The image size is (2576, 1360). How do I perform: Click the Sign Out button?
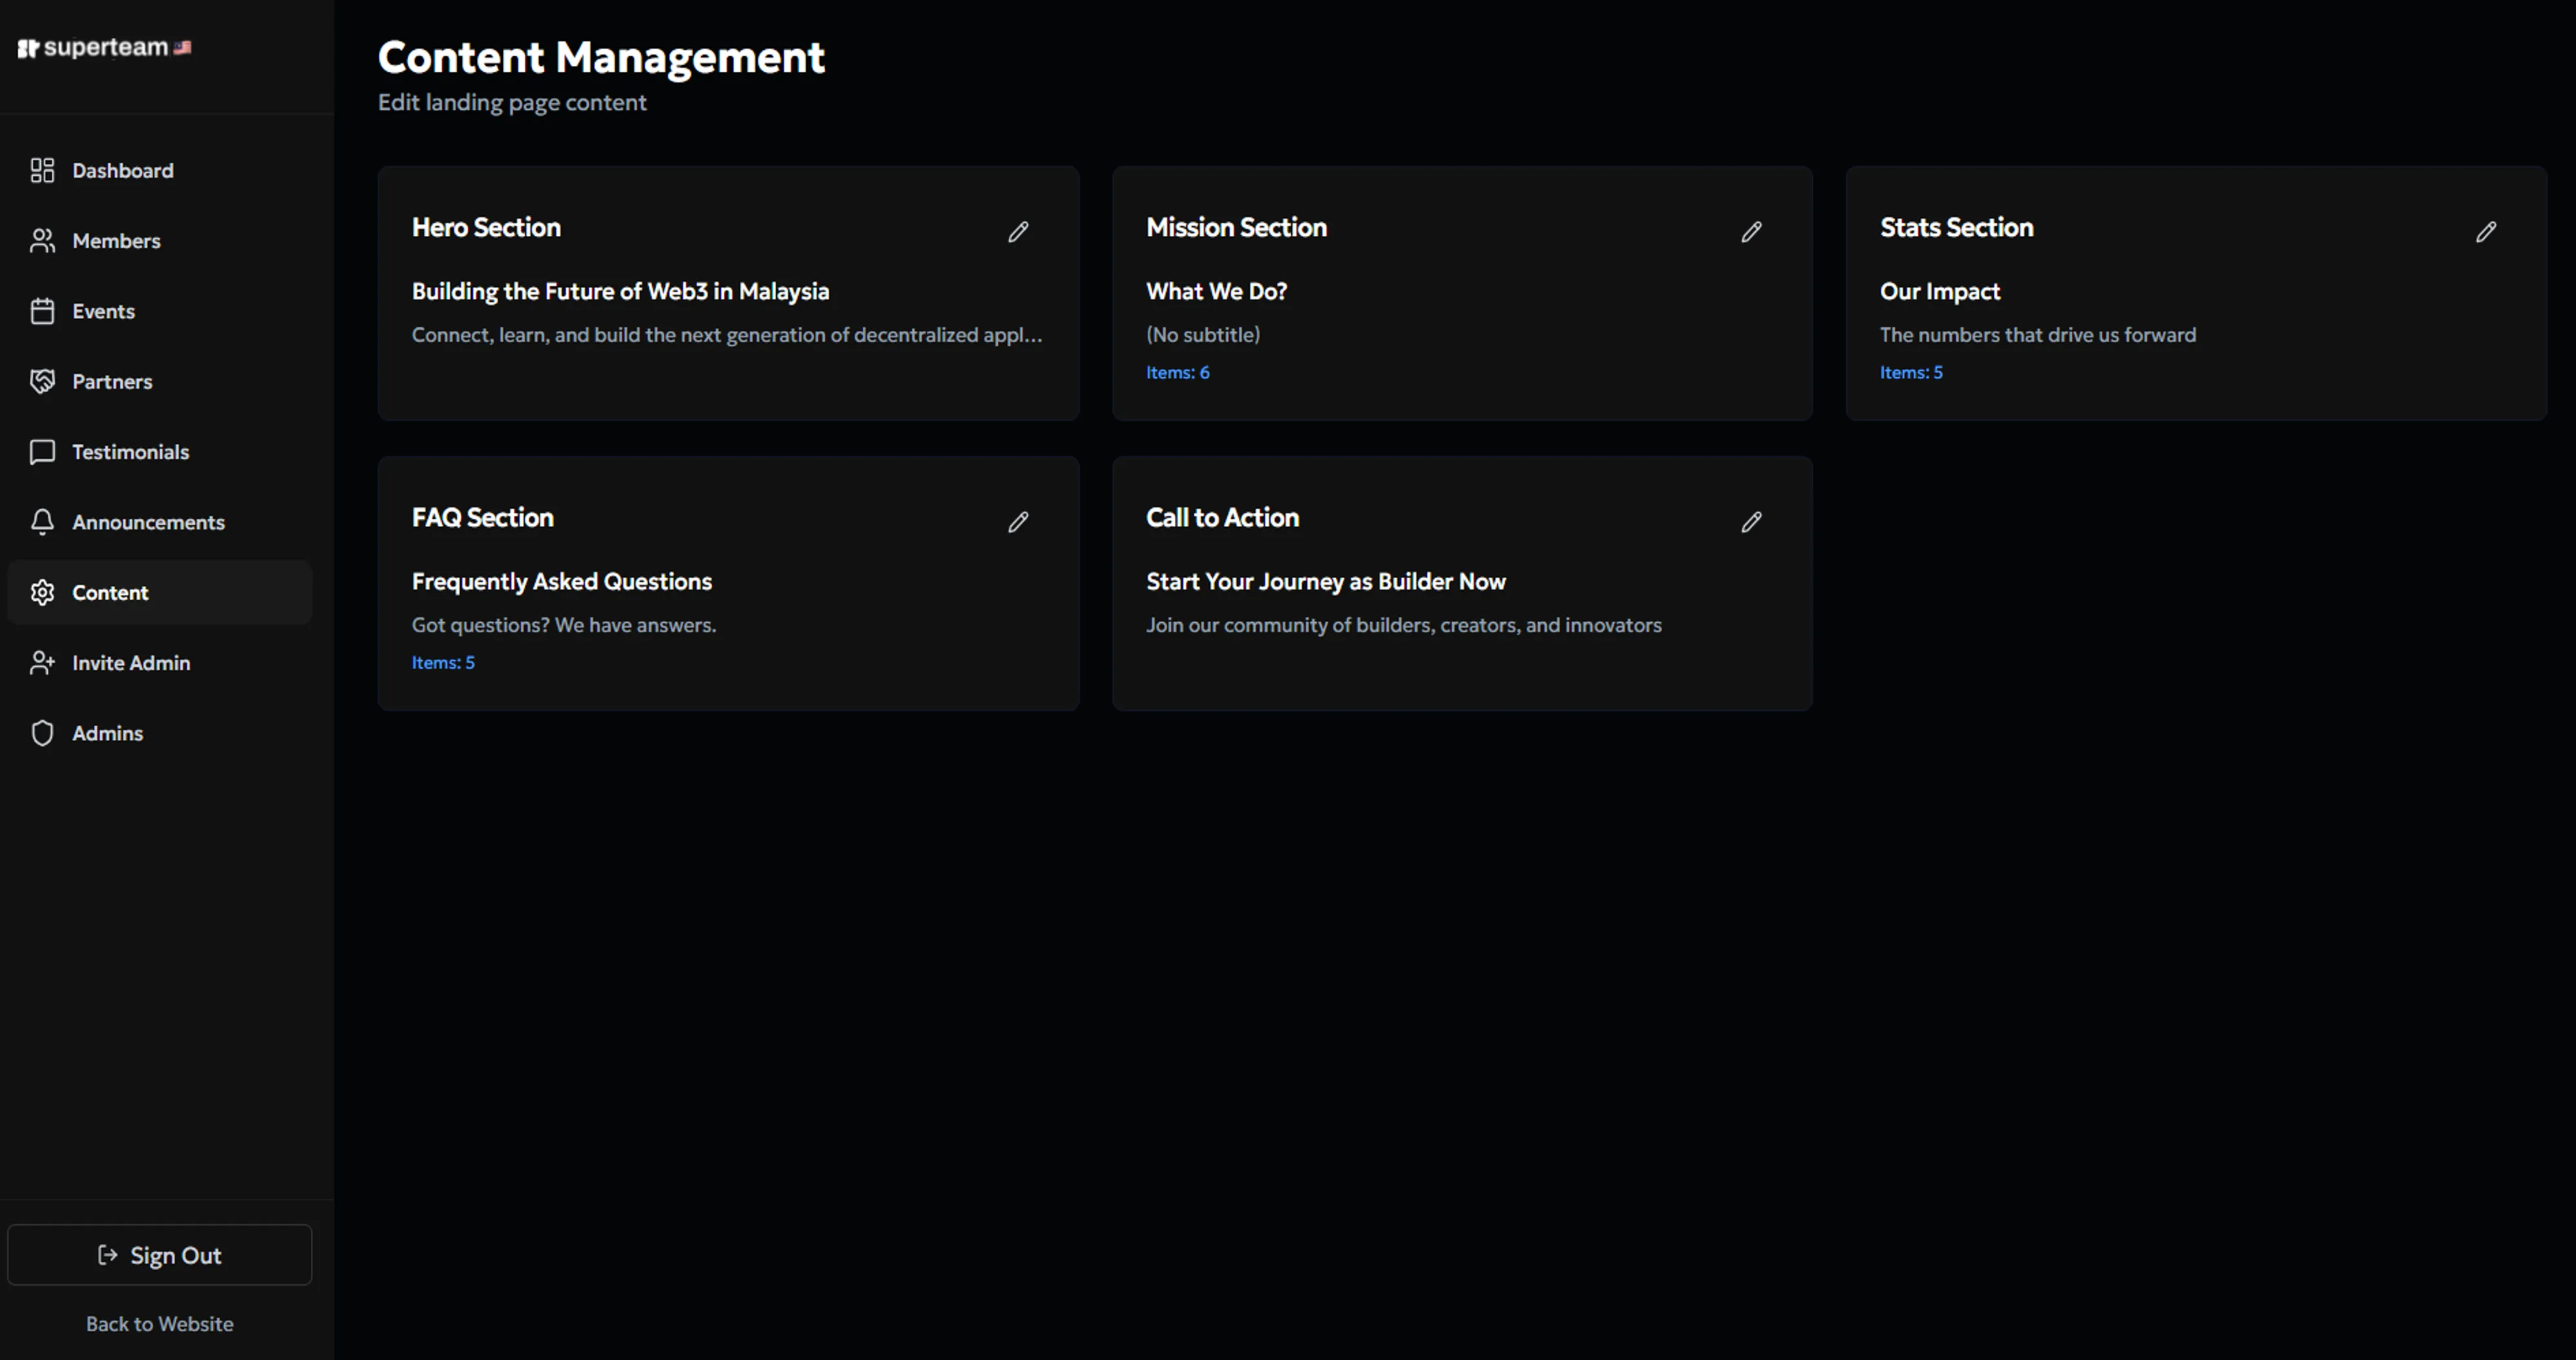click(x=160, y=1255)
